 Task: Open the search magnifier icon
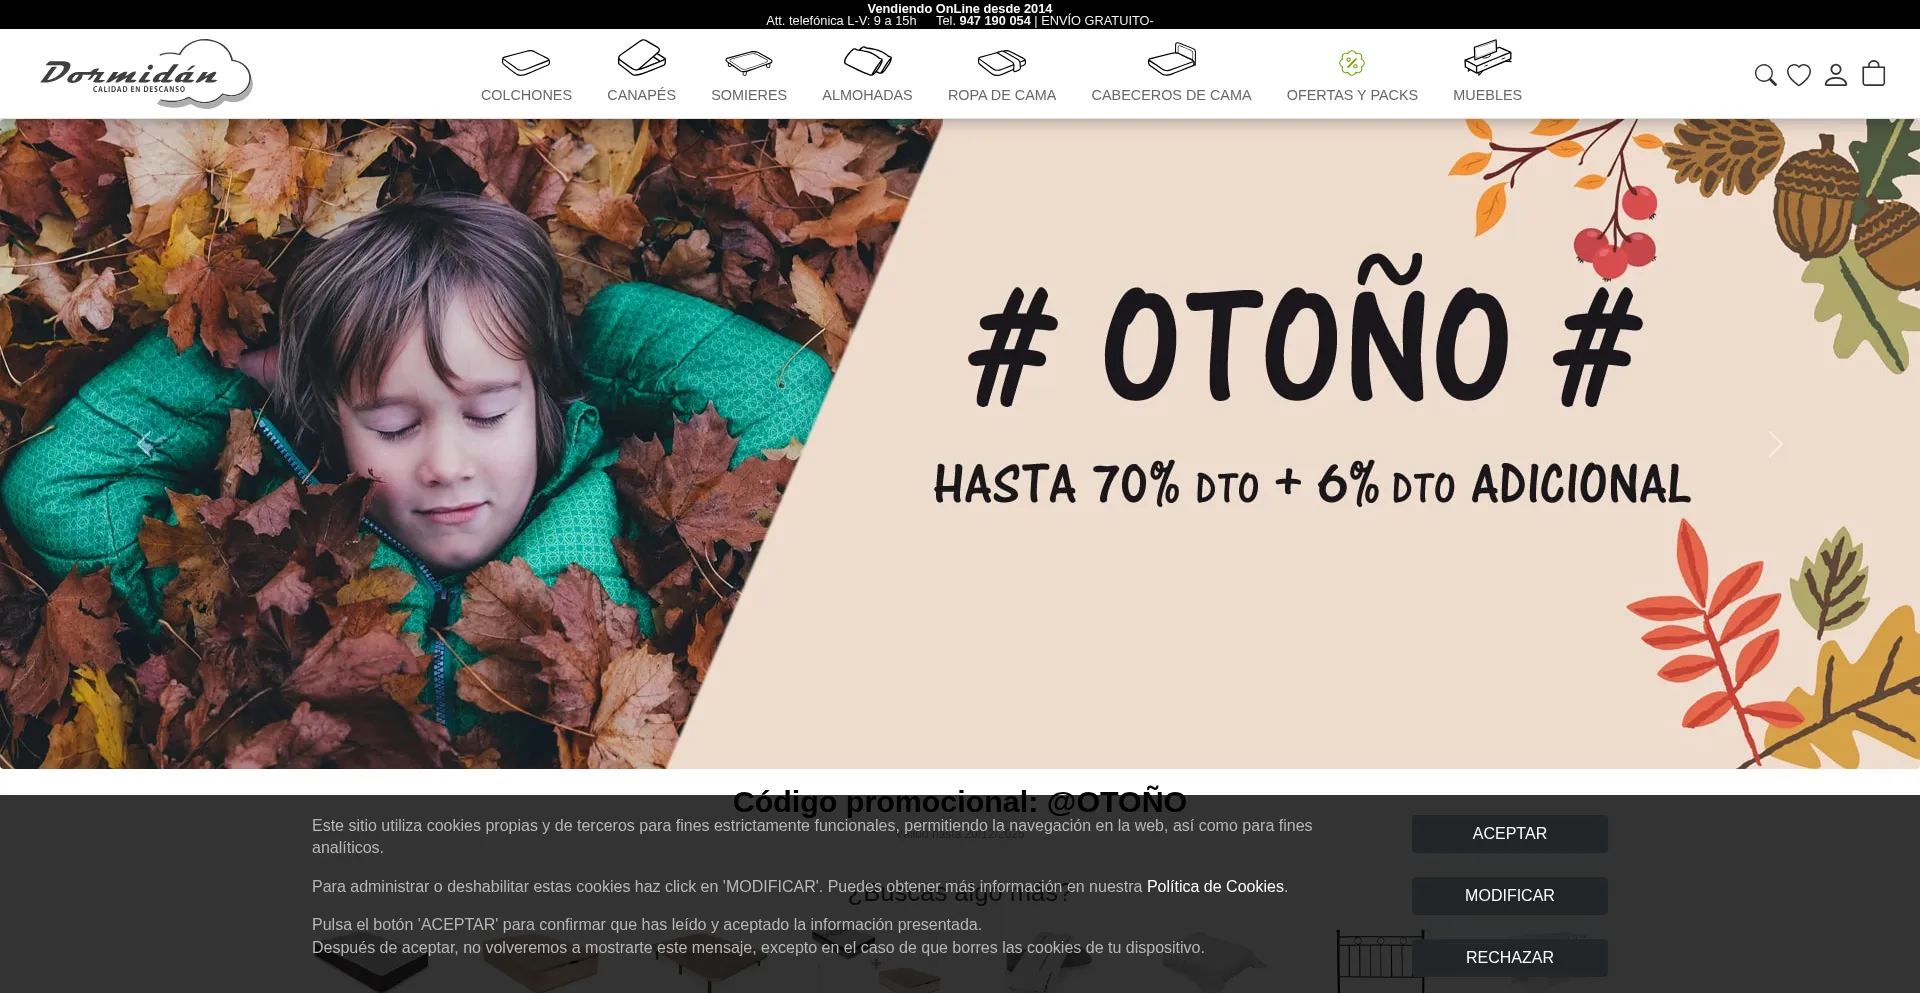pos(1765,75)
